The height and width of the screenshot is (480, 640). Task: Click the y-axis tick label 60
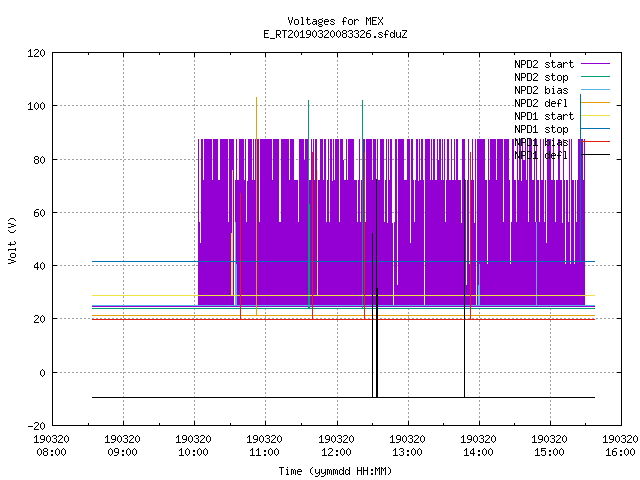point(39,213)
